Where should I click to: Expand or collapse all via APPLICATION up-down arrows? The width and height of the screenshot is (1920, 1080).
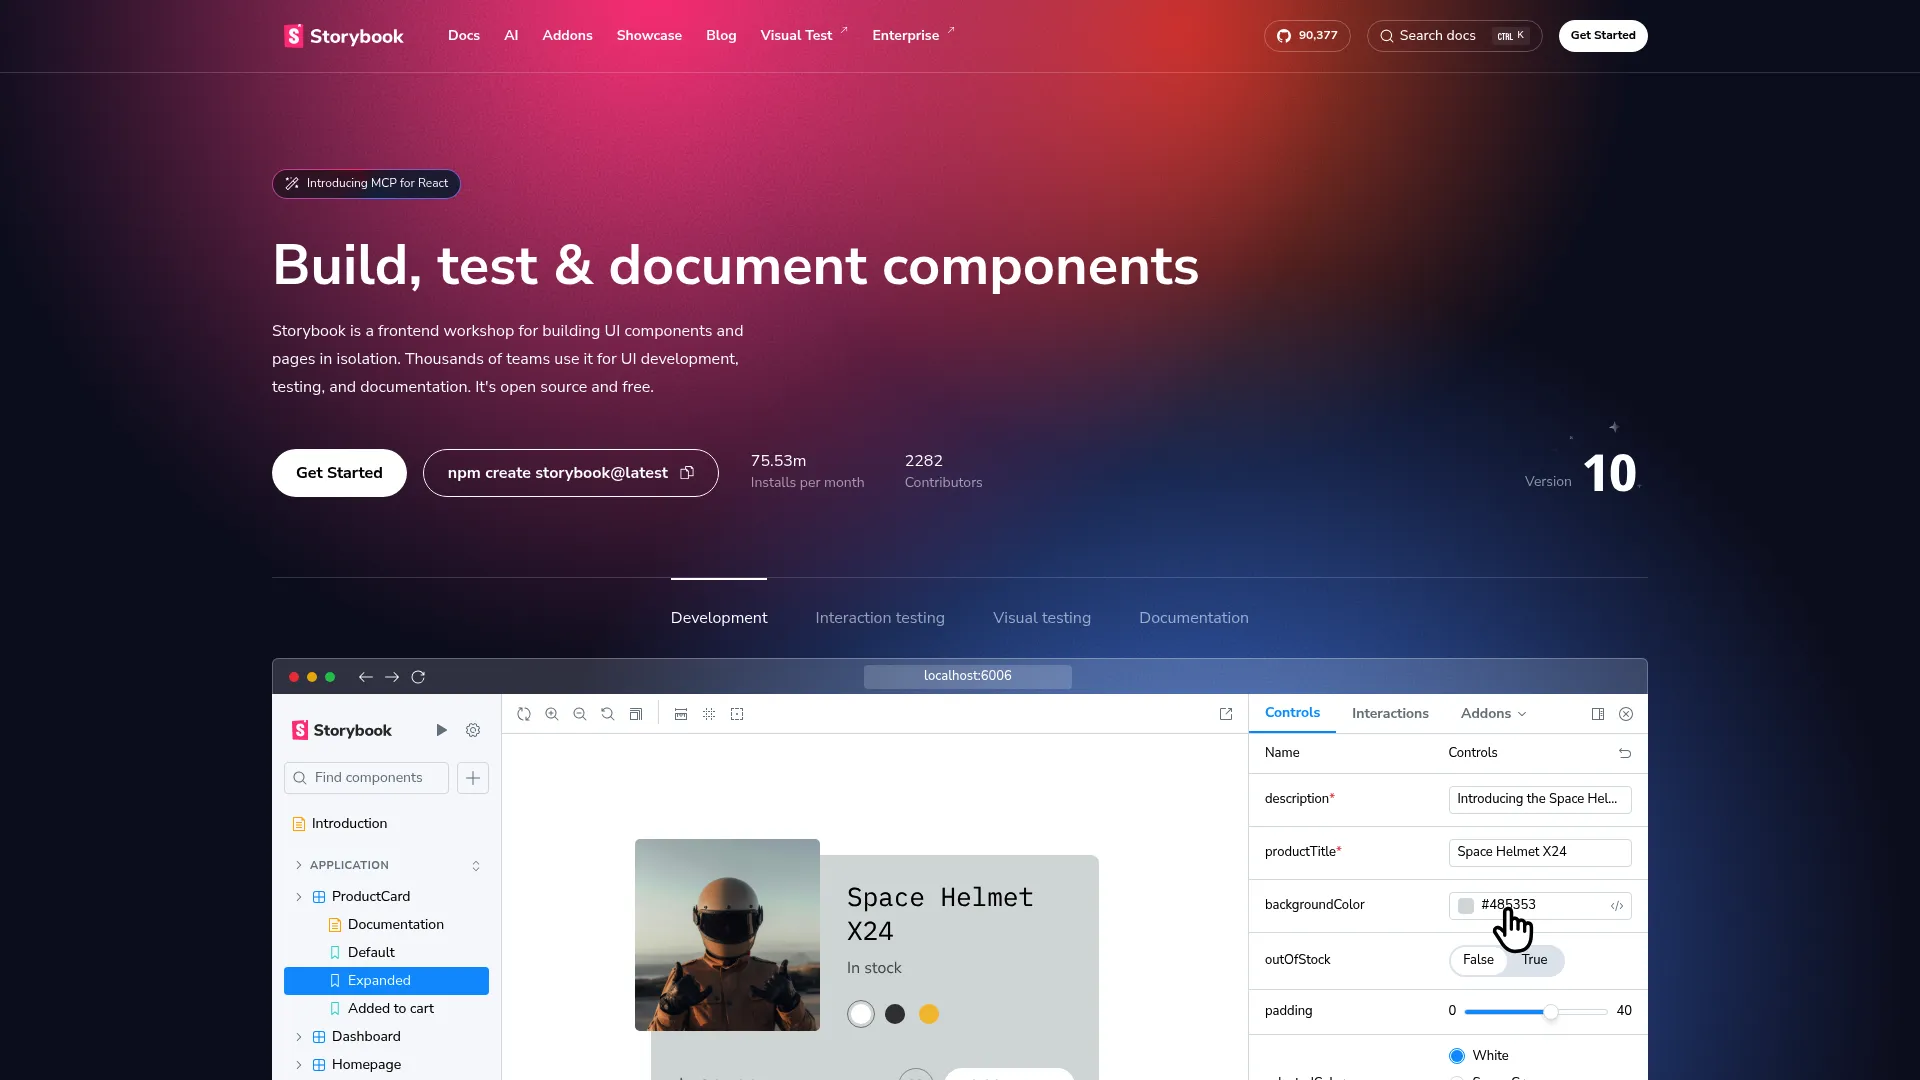tap(476, 866)
